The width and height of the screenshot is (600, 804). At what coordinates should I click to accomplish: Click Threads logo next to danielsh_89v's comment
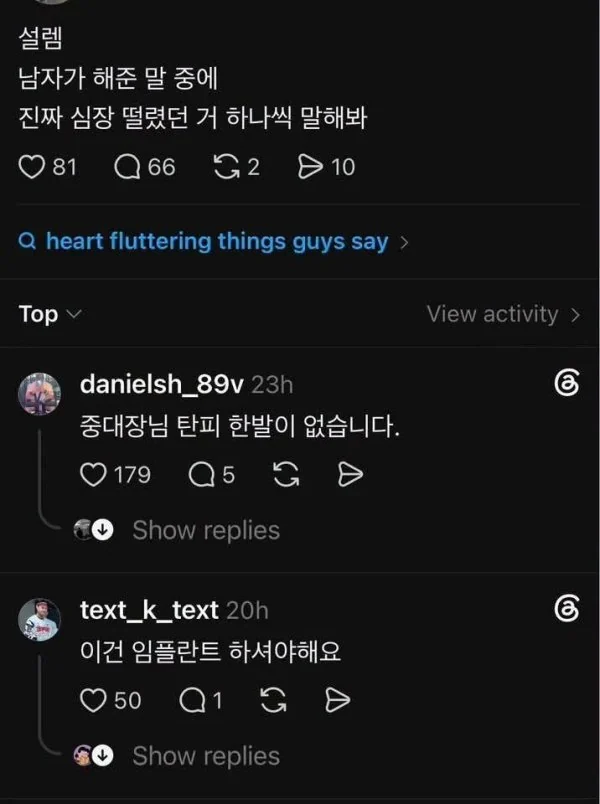click(x=567, y=383)
